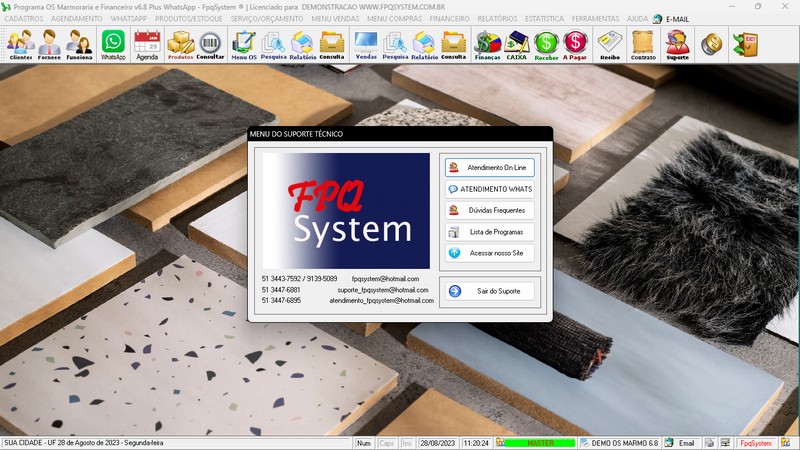Open Consulta folder icon left of Finanças
The image size is (800, 450).
[x=454, y=45]
